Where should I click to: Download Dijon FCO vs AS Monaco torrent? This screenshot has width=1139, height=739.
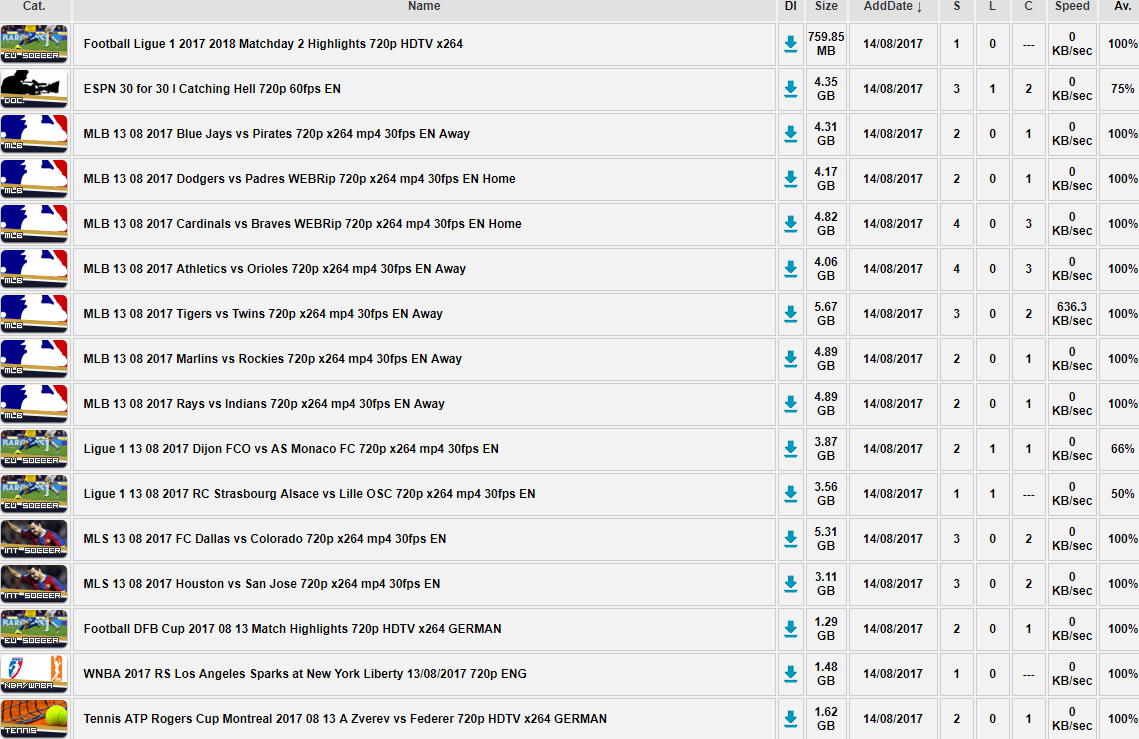pos(790,450)
